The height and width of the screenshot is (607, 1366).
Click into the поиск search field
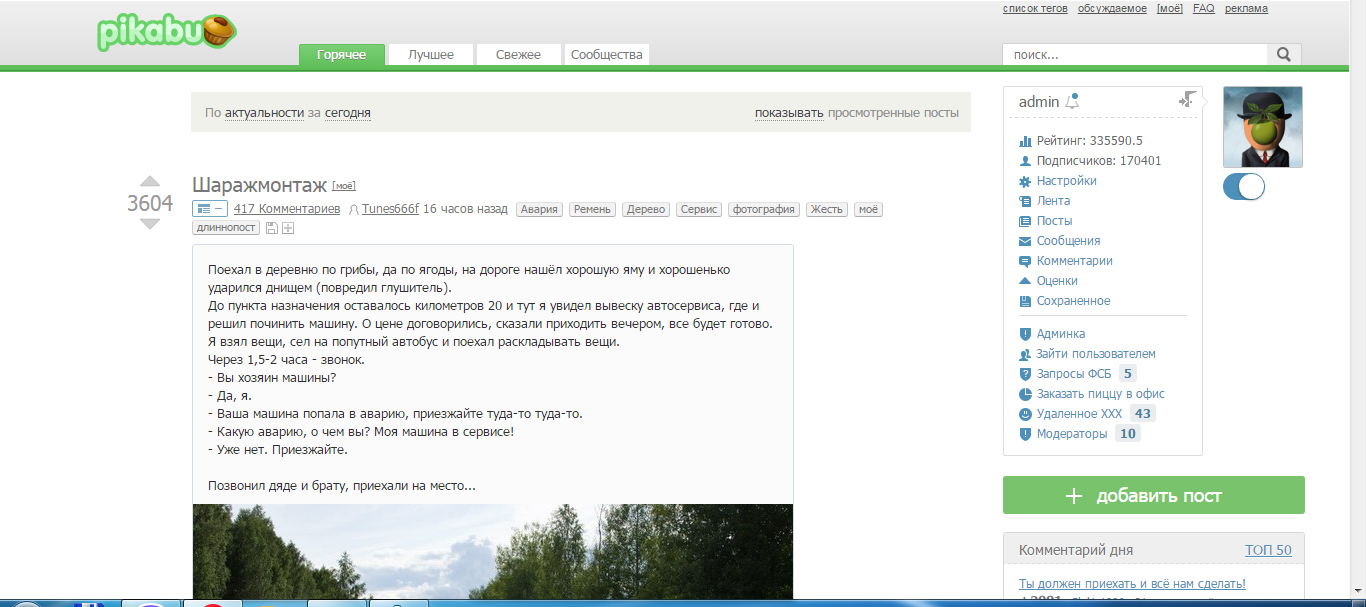click(1134, 55)
